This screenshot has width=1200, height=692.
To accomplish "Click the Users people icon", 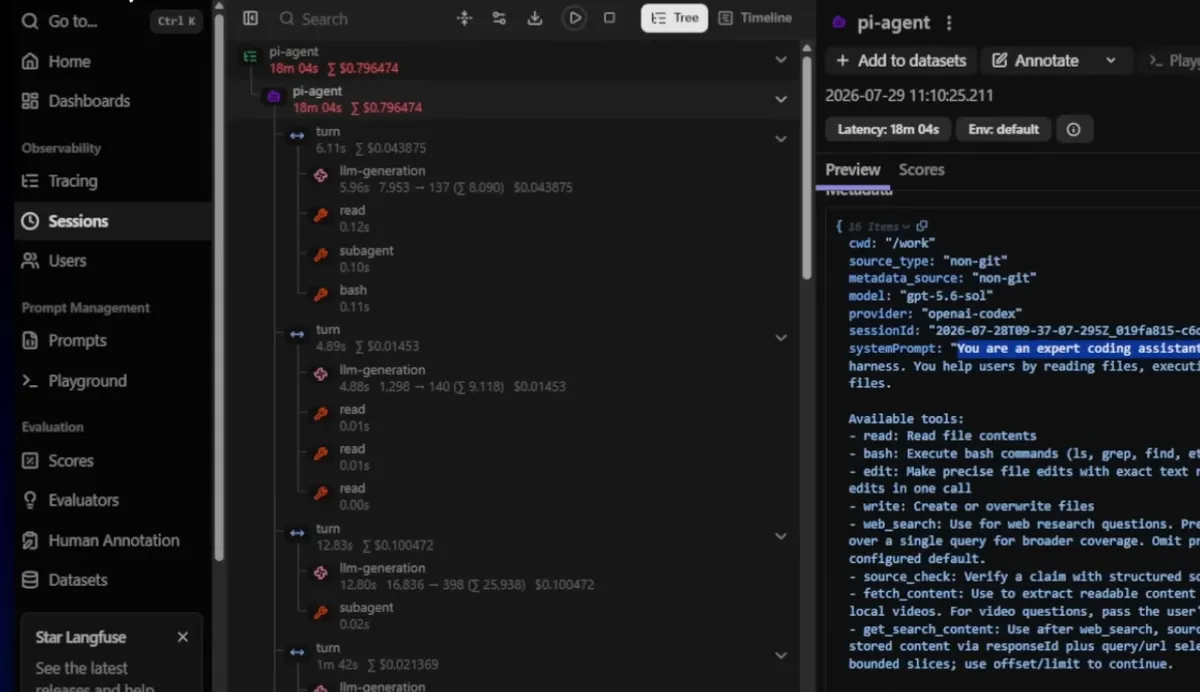I will point(30,261).
